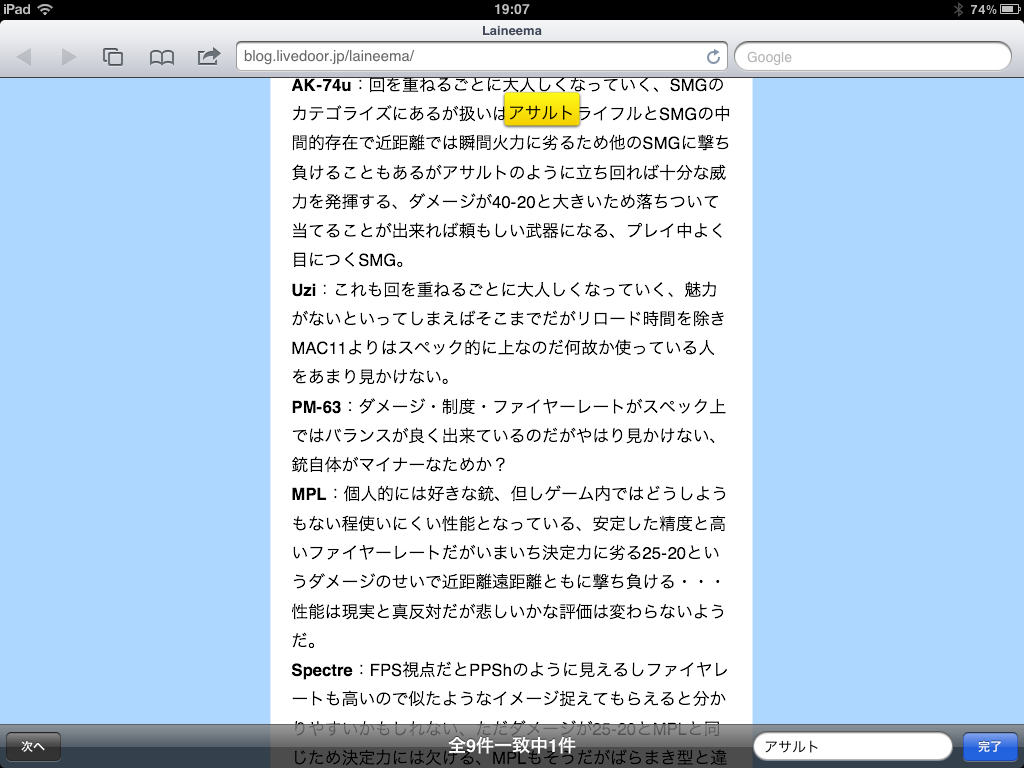
Task: Tap the Wi-Fi status icon
Action: click(x=45, y=9)
